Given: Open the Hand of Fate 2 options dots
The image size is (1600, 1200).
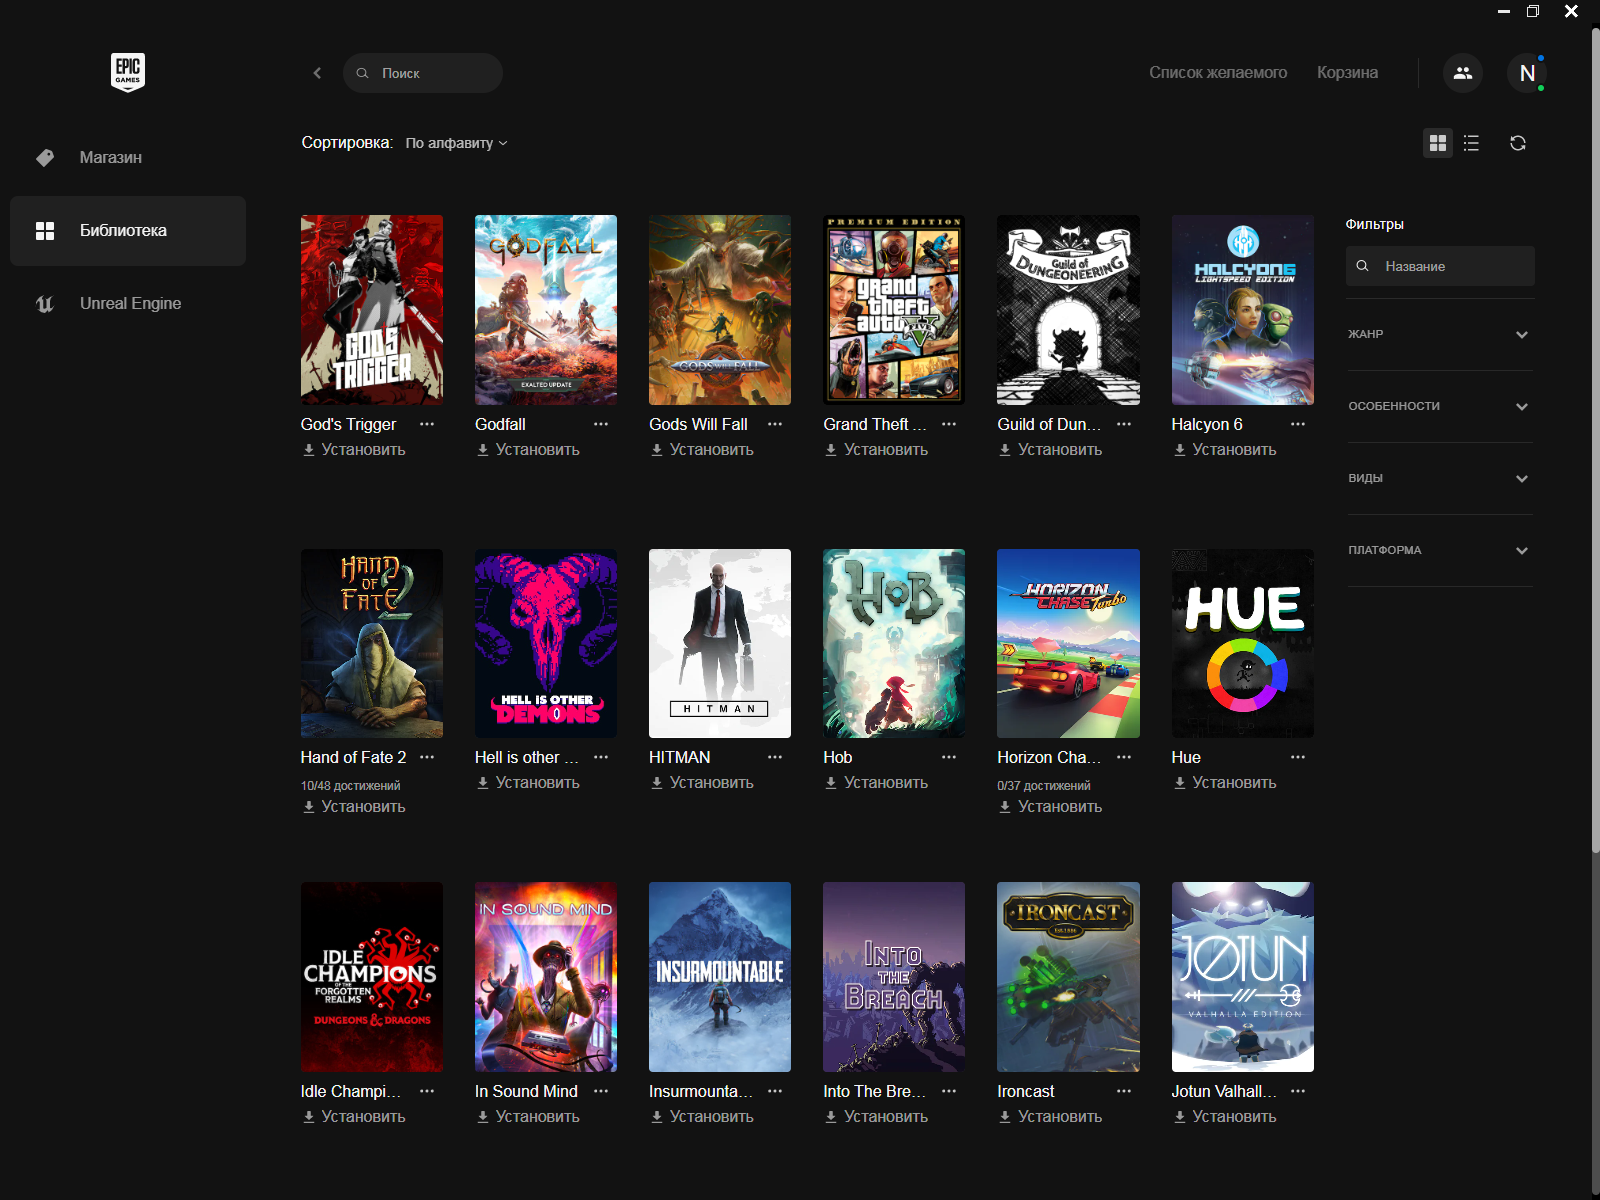Looking at the screenshot, I should pyautogui.click(x=427, y=757).
